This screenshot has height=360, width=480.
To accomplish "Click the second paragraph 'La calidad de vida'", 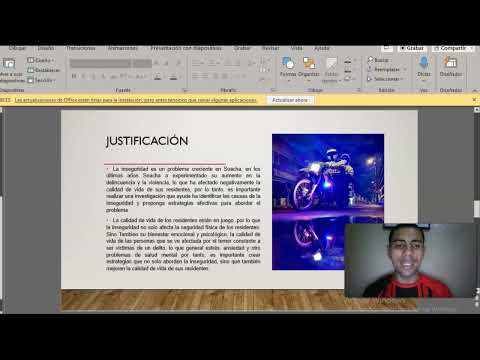I will click(183, 244).
